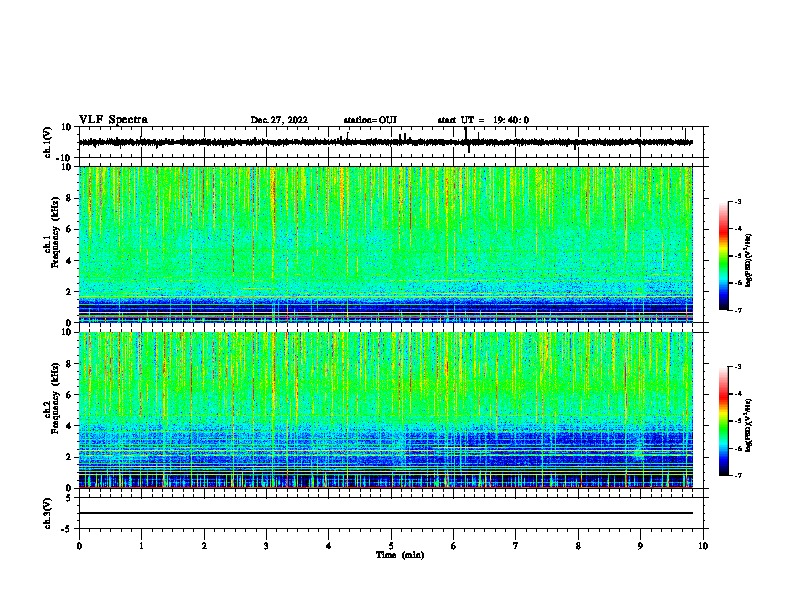The image size is (792, 612).
Task: Click time axis tick label "4"
Action: 329,546
